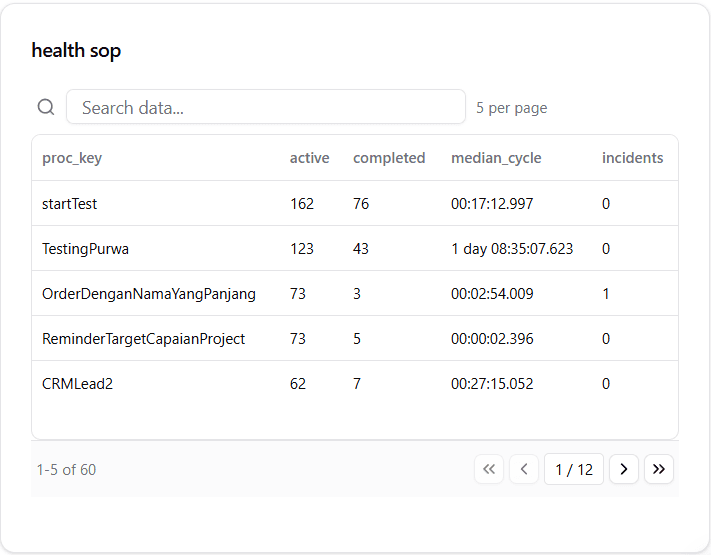Go to the next page
Screen dimensions: 711x555
pyautogui.click(x=624, y=469)
